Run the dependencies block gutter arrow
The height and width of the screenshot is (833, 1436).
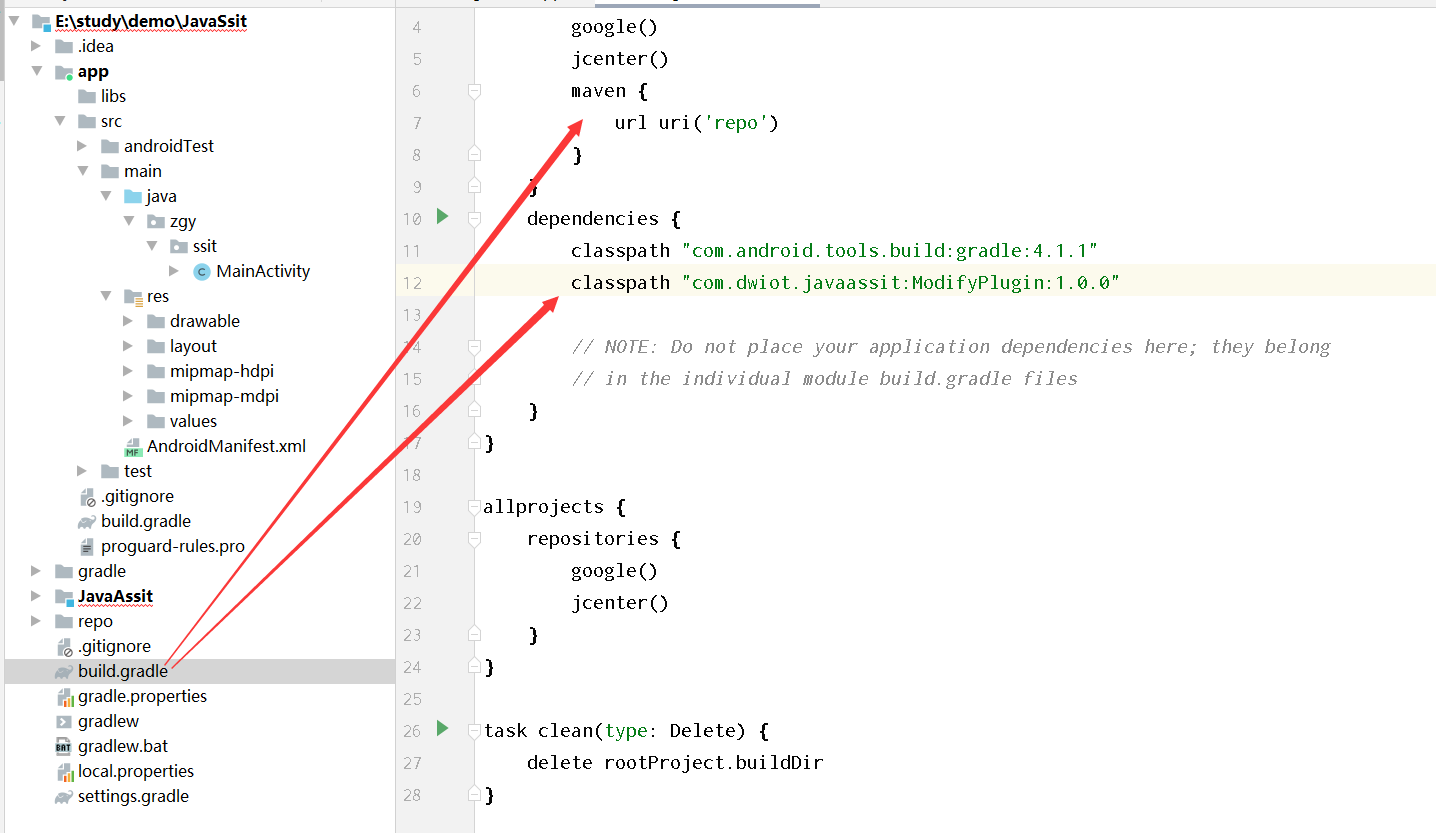[x=443, y=216]
